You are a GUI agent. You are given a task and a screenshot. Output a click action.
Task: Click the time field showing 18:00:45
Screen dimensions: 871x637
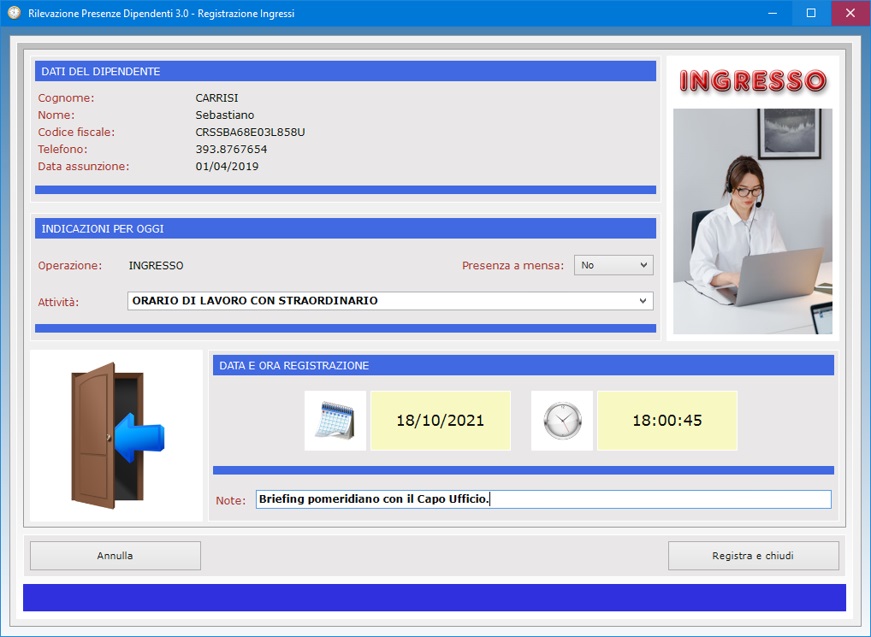[667, 420]
